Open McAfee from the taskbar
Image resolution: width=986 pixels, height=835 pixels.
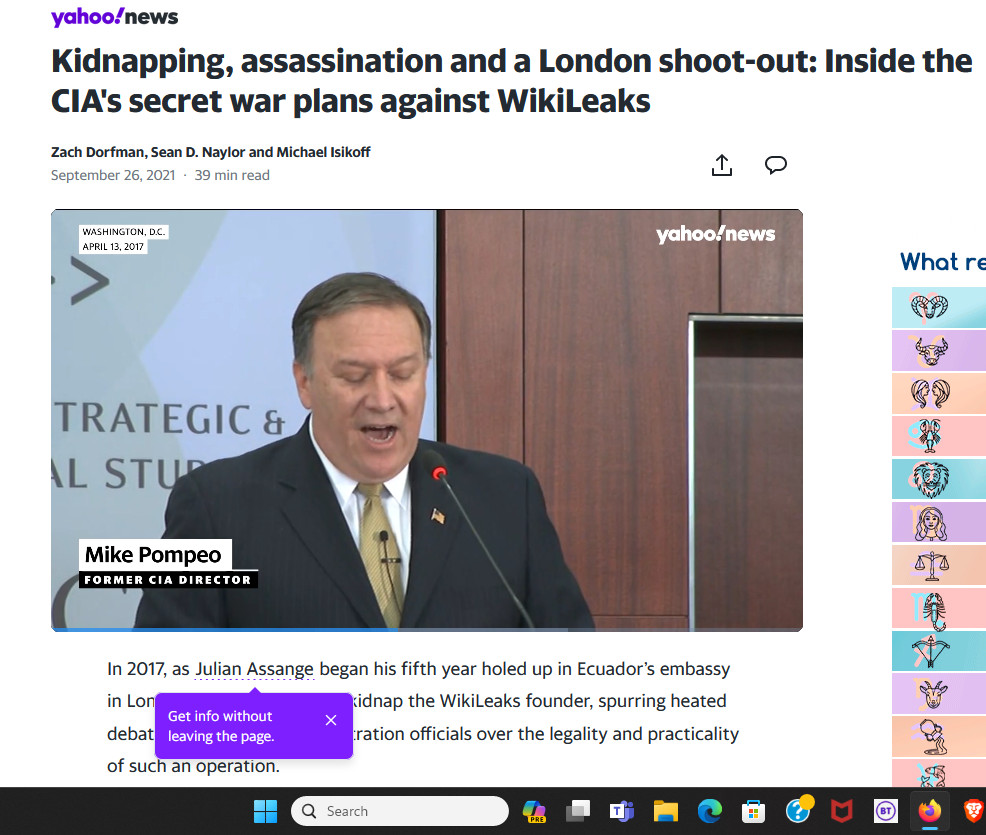point(841,811)
